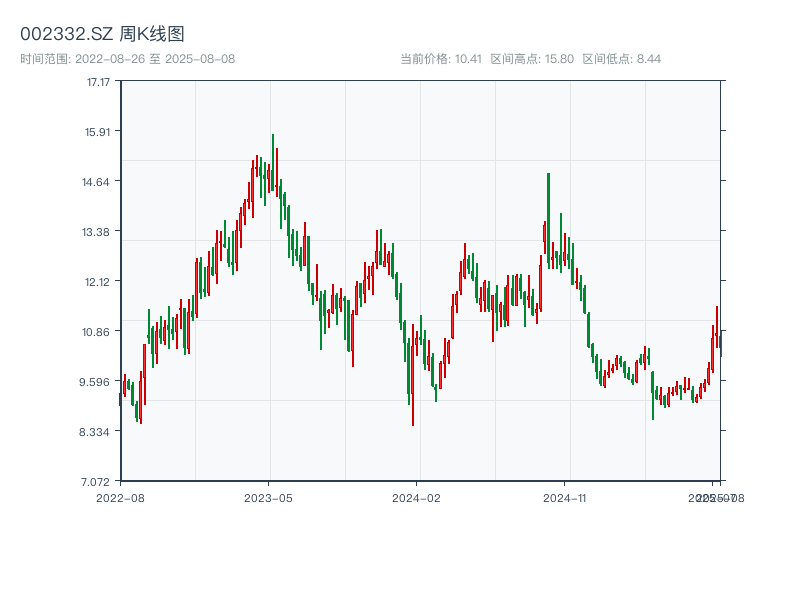Click the y-axis value 13.38
The width and height of the screenshot is (800, 600).
coord(96,232)
